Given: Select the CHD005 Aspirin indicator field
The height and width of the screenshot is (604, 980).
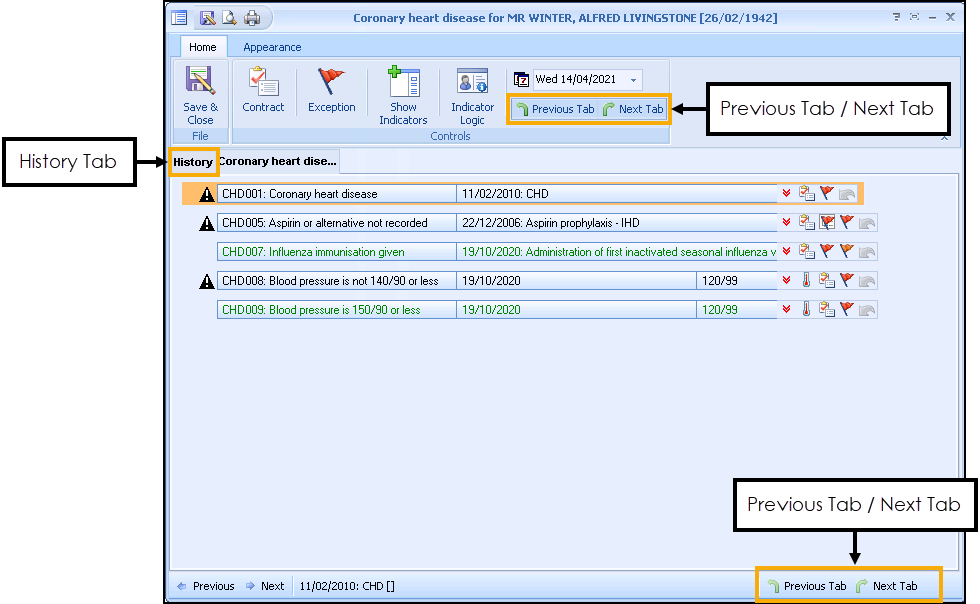Looking at the screenshot, I should [x=336, y=223].
